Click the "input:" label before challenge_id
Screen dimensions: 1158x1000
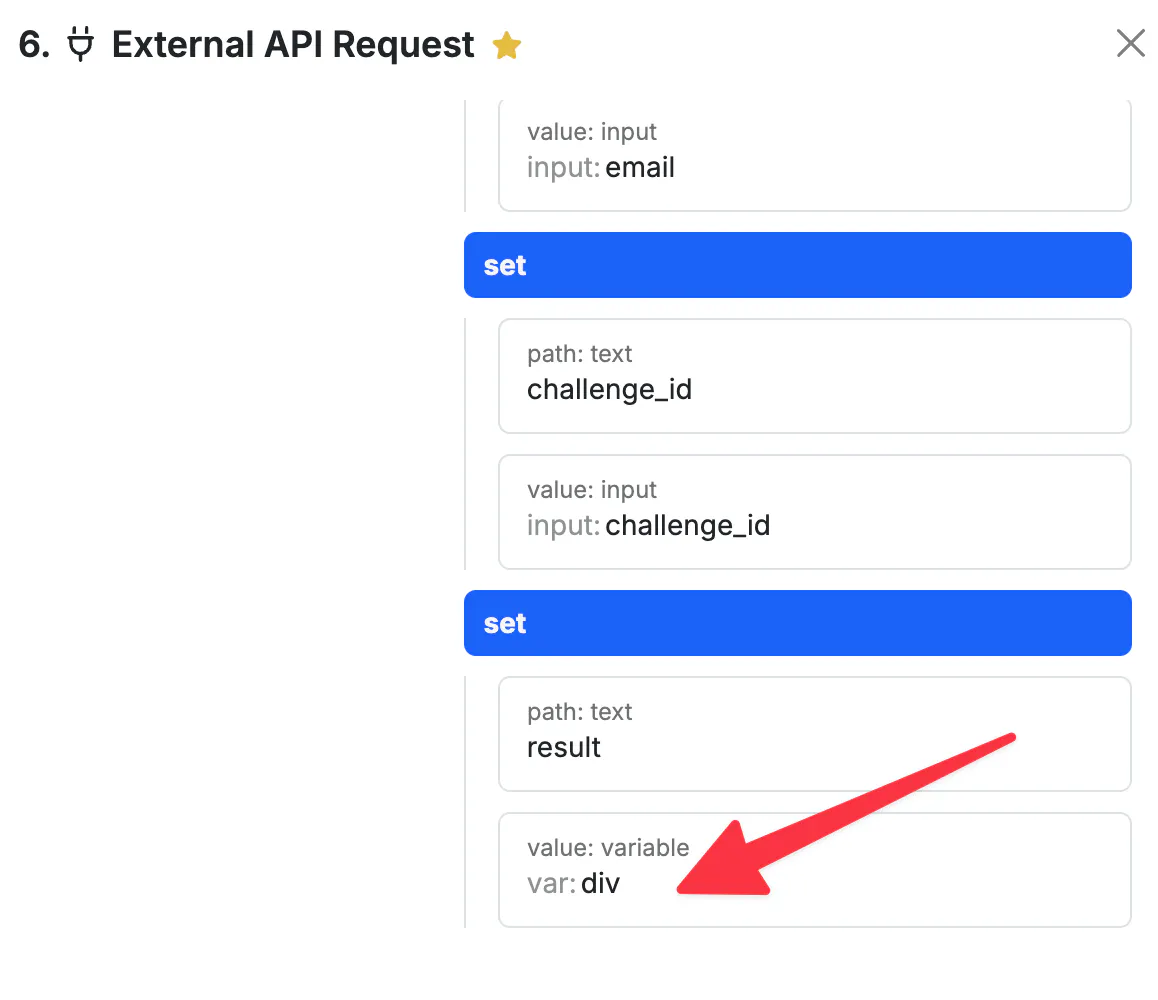click(563, 526)
